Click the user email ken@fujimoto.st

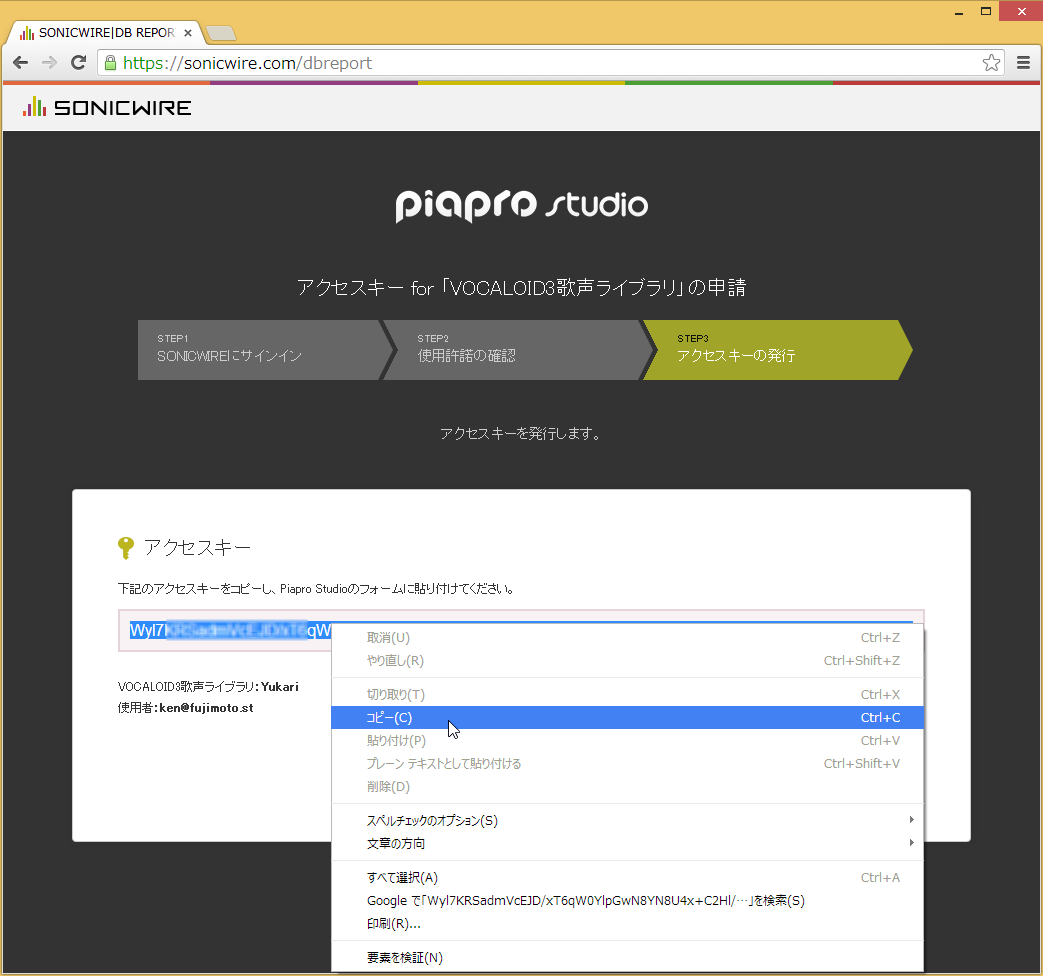click(206, 708)
